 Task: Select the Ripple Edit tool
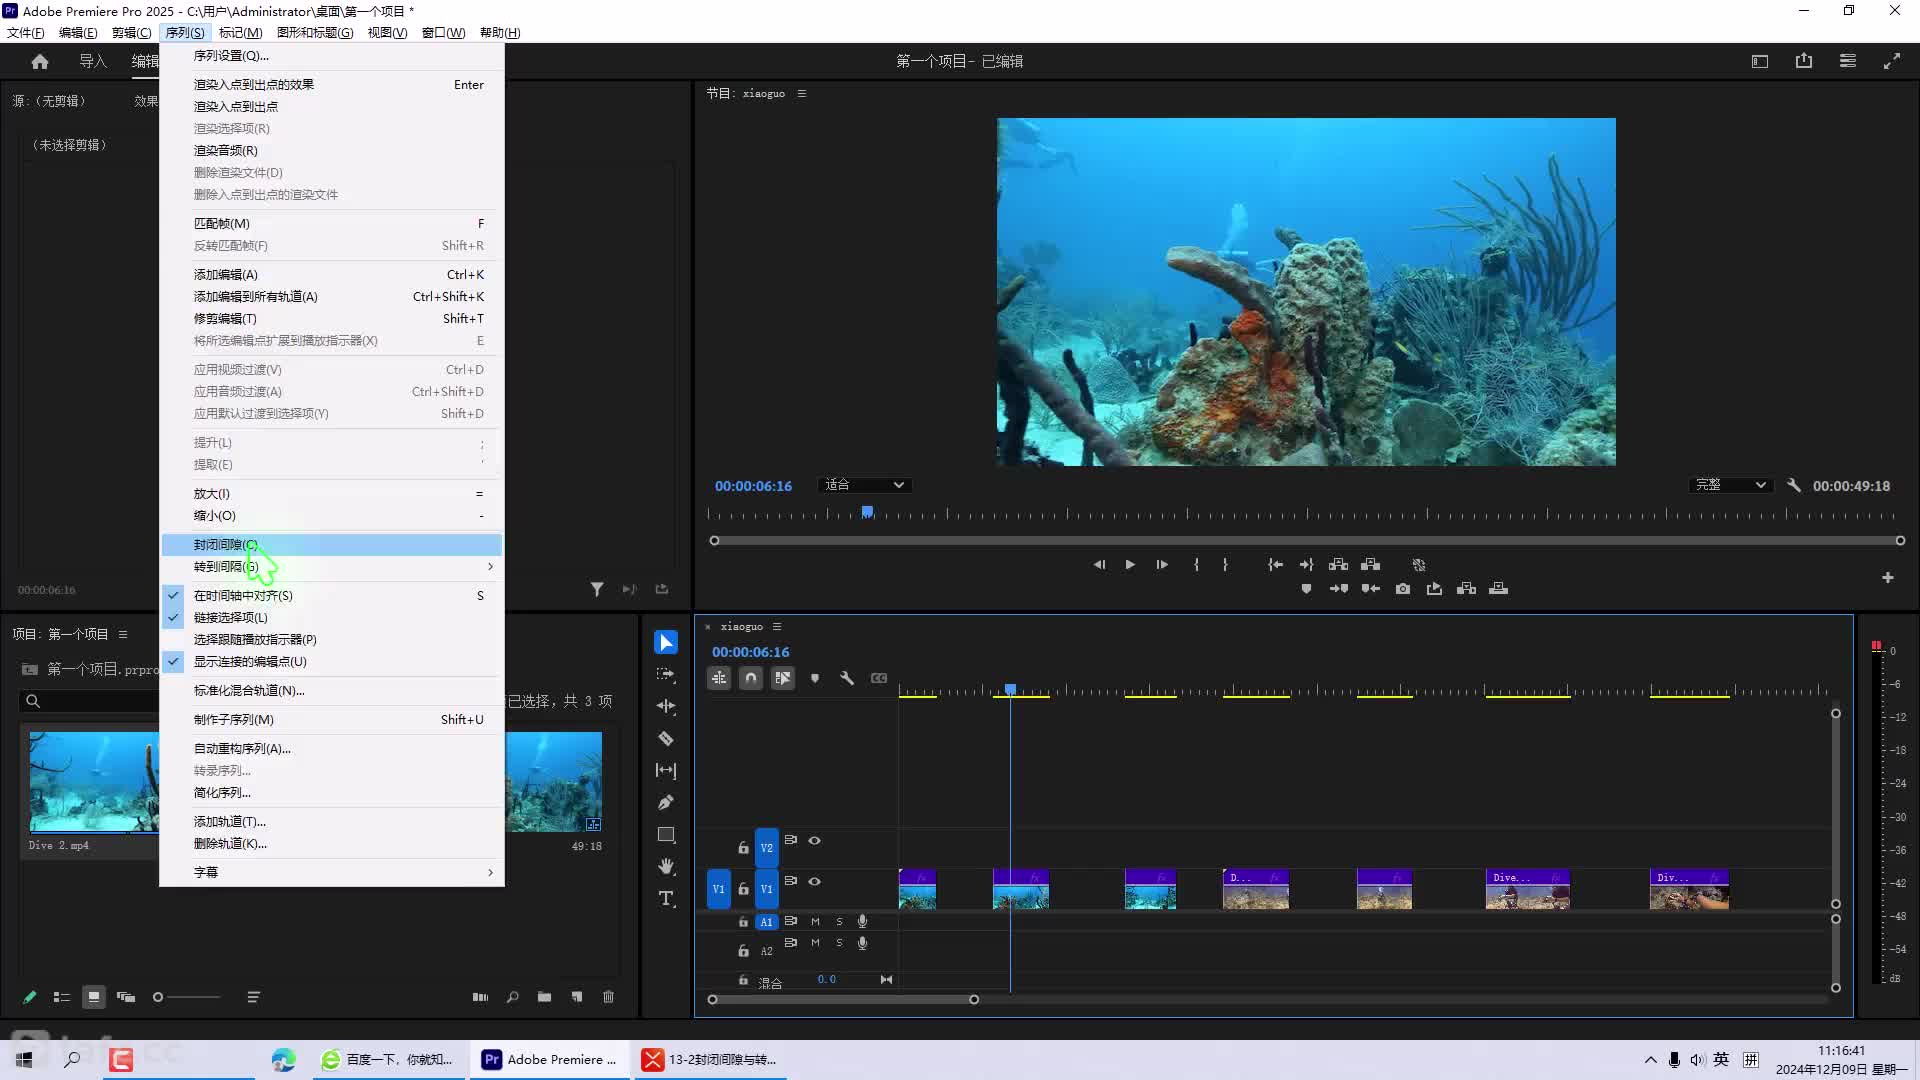(666, 706)
